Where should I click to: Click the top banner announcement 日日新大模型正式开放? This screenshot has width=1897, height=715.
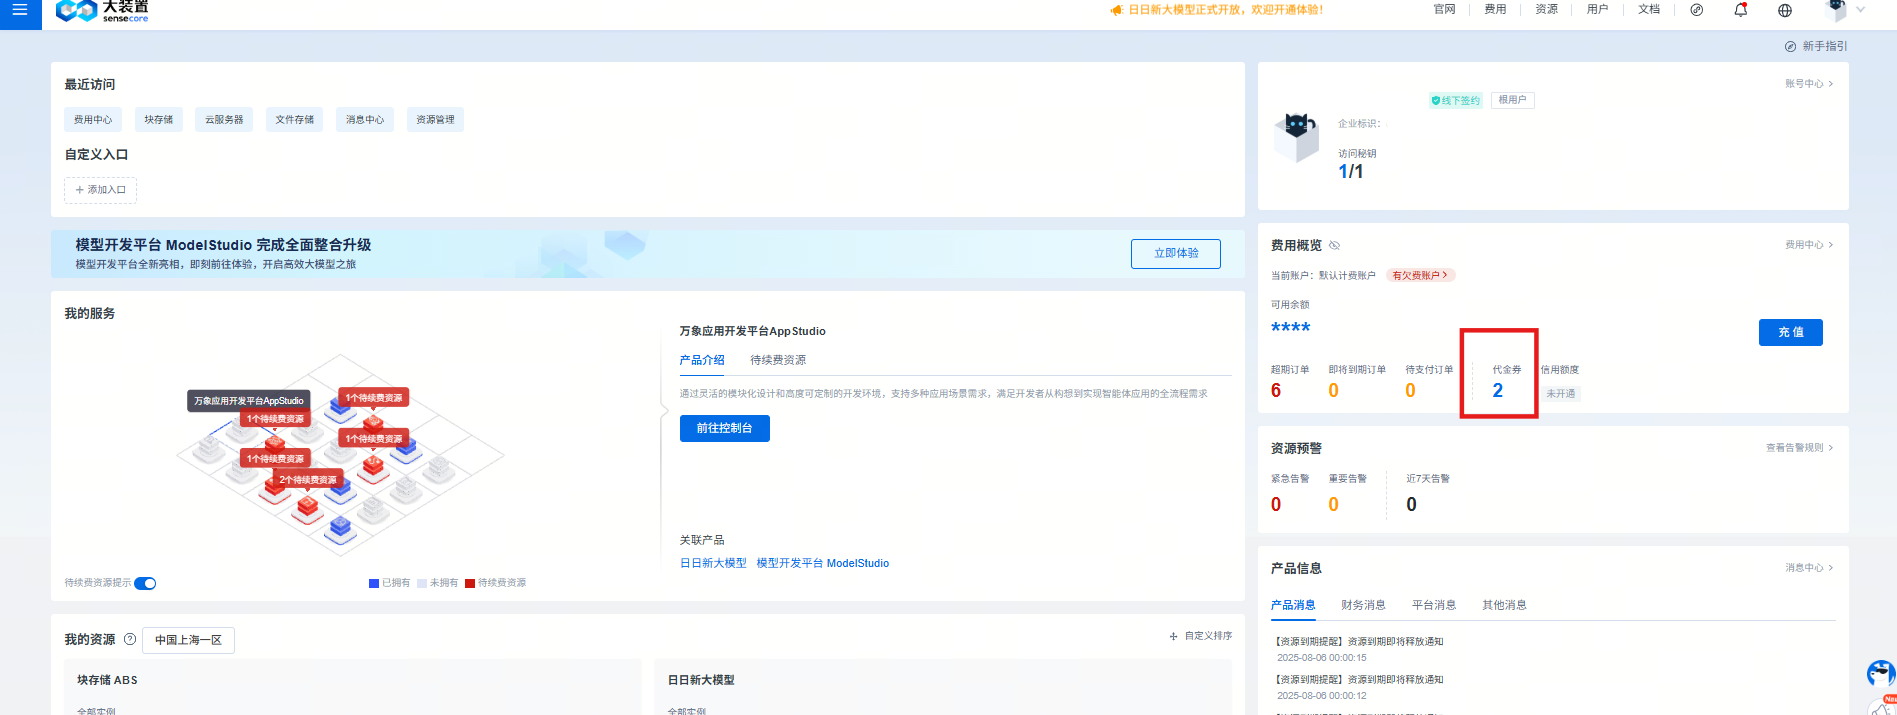click(1225, 10)
